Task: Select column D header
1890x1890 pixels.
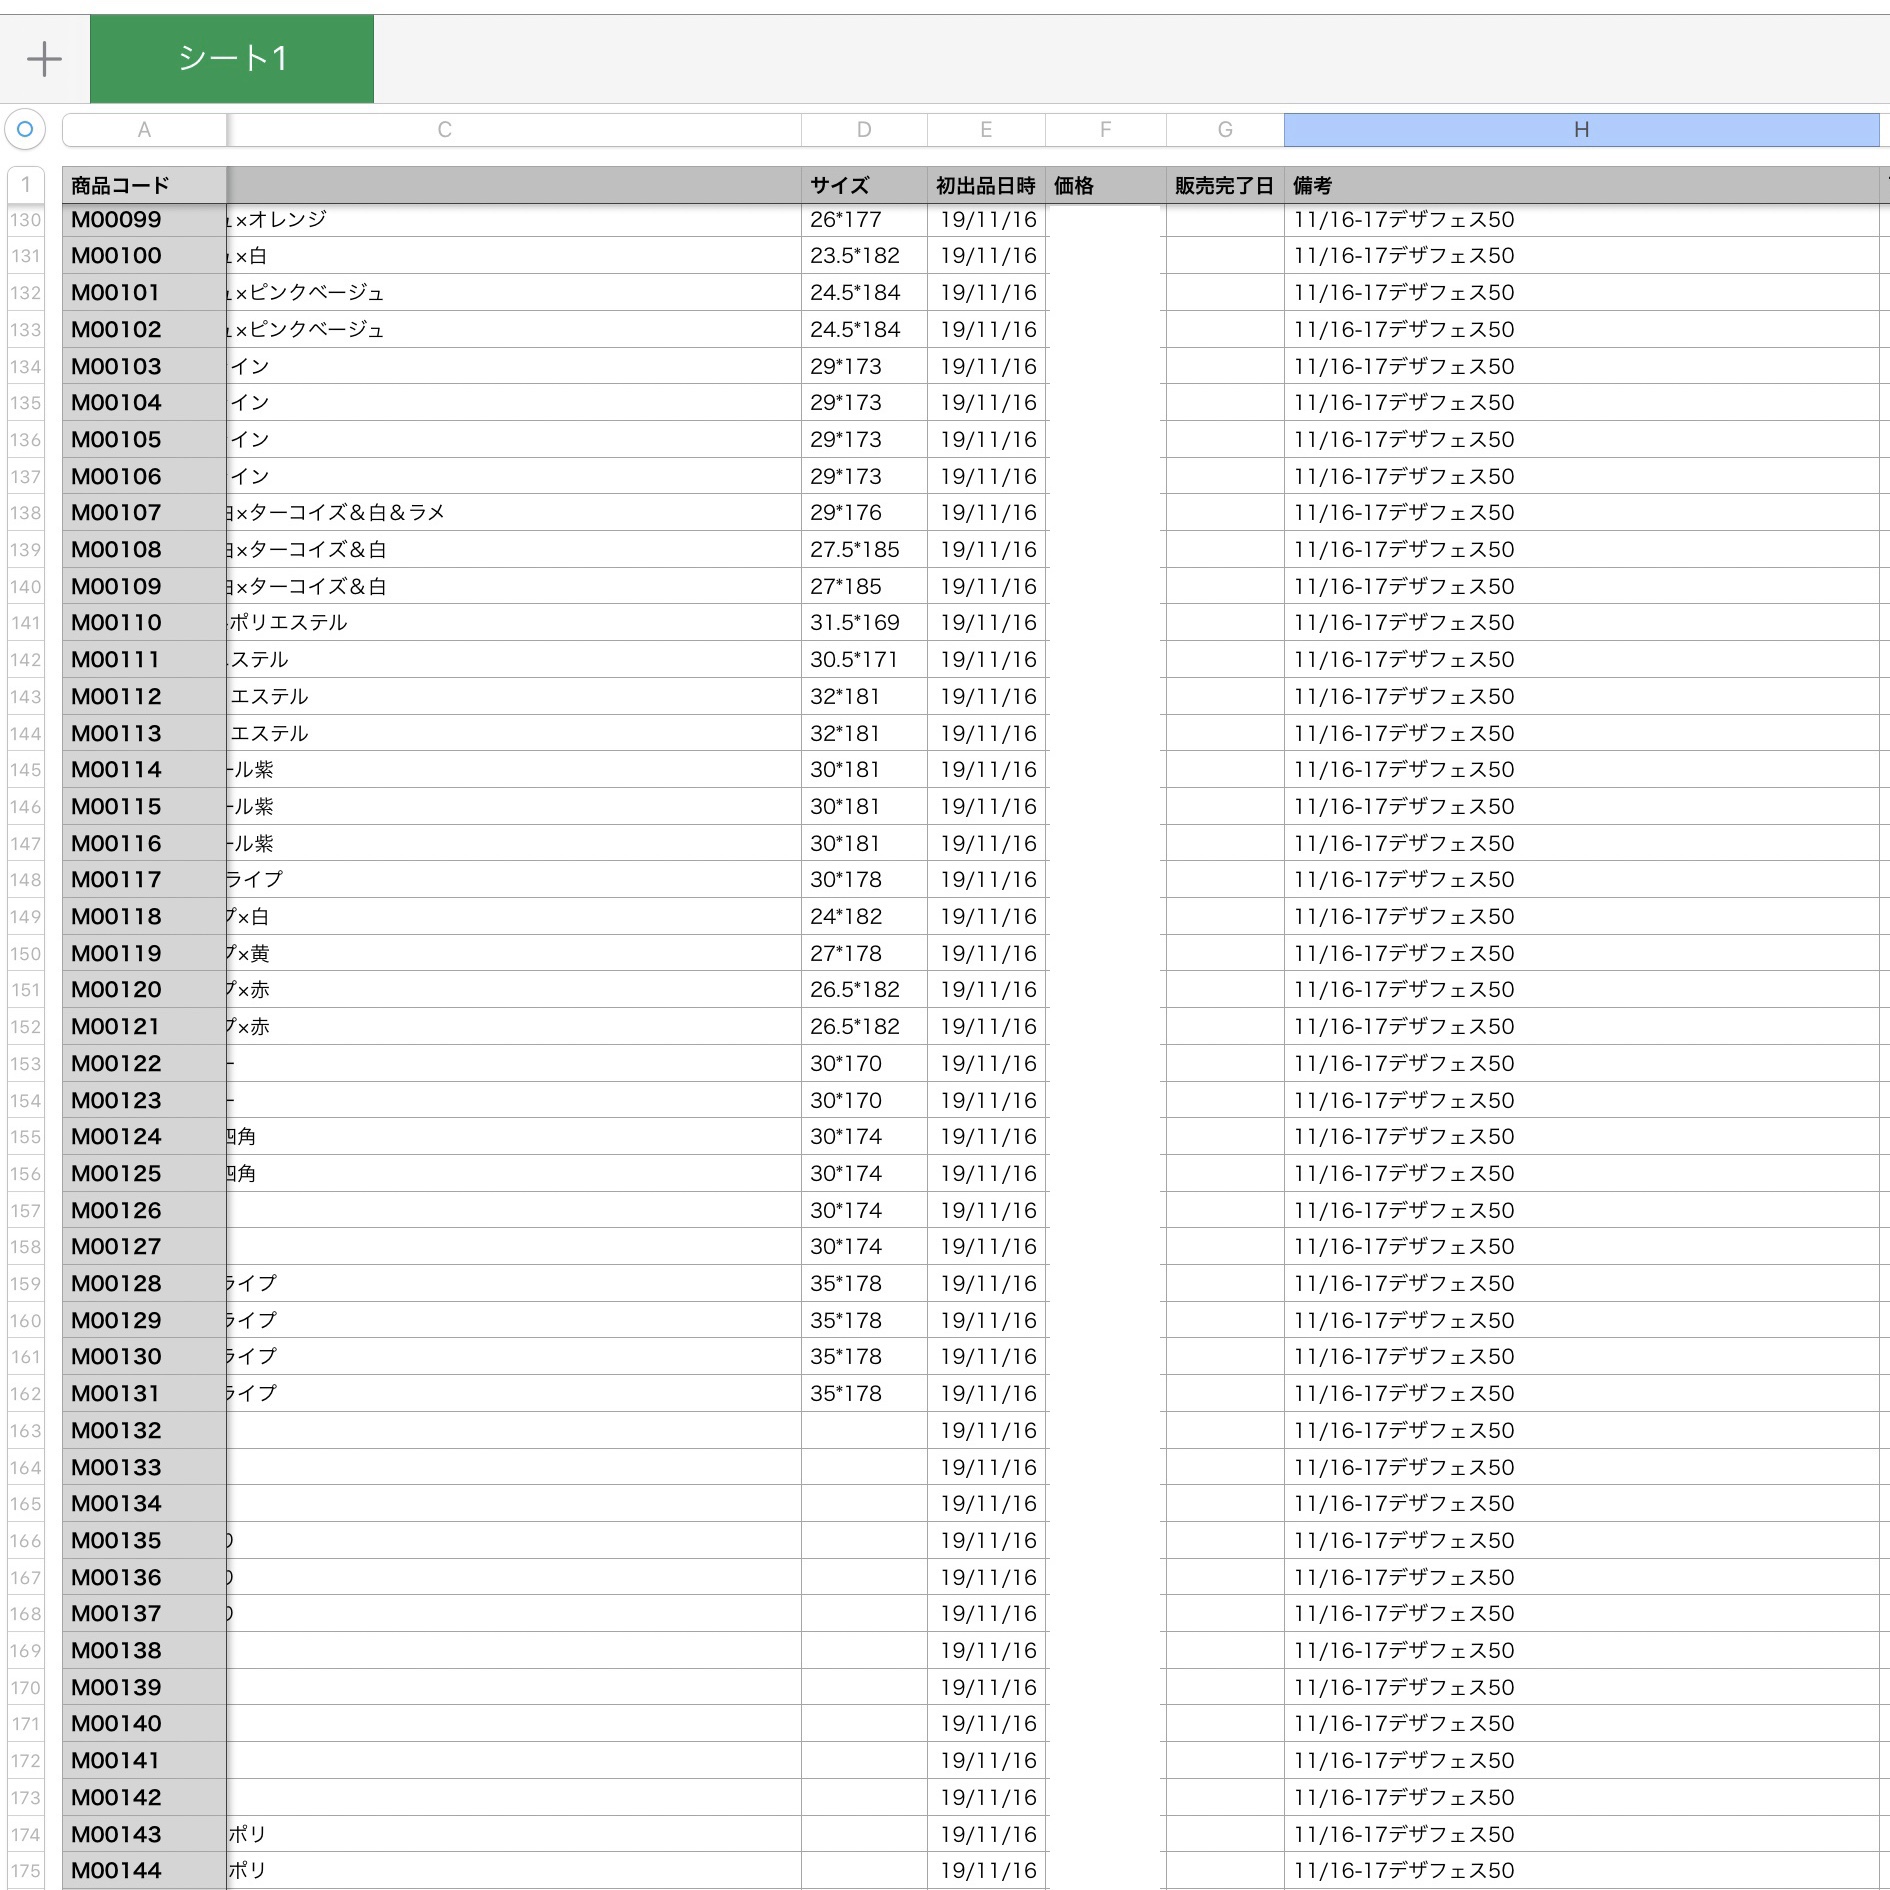Action: click(x=864, y=130)
